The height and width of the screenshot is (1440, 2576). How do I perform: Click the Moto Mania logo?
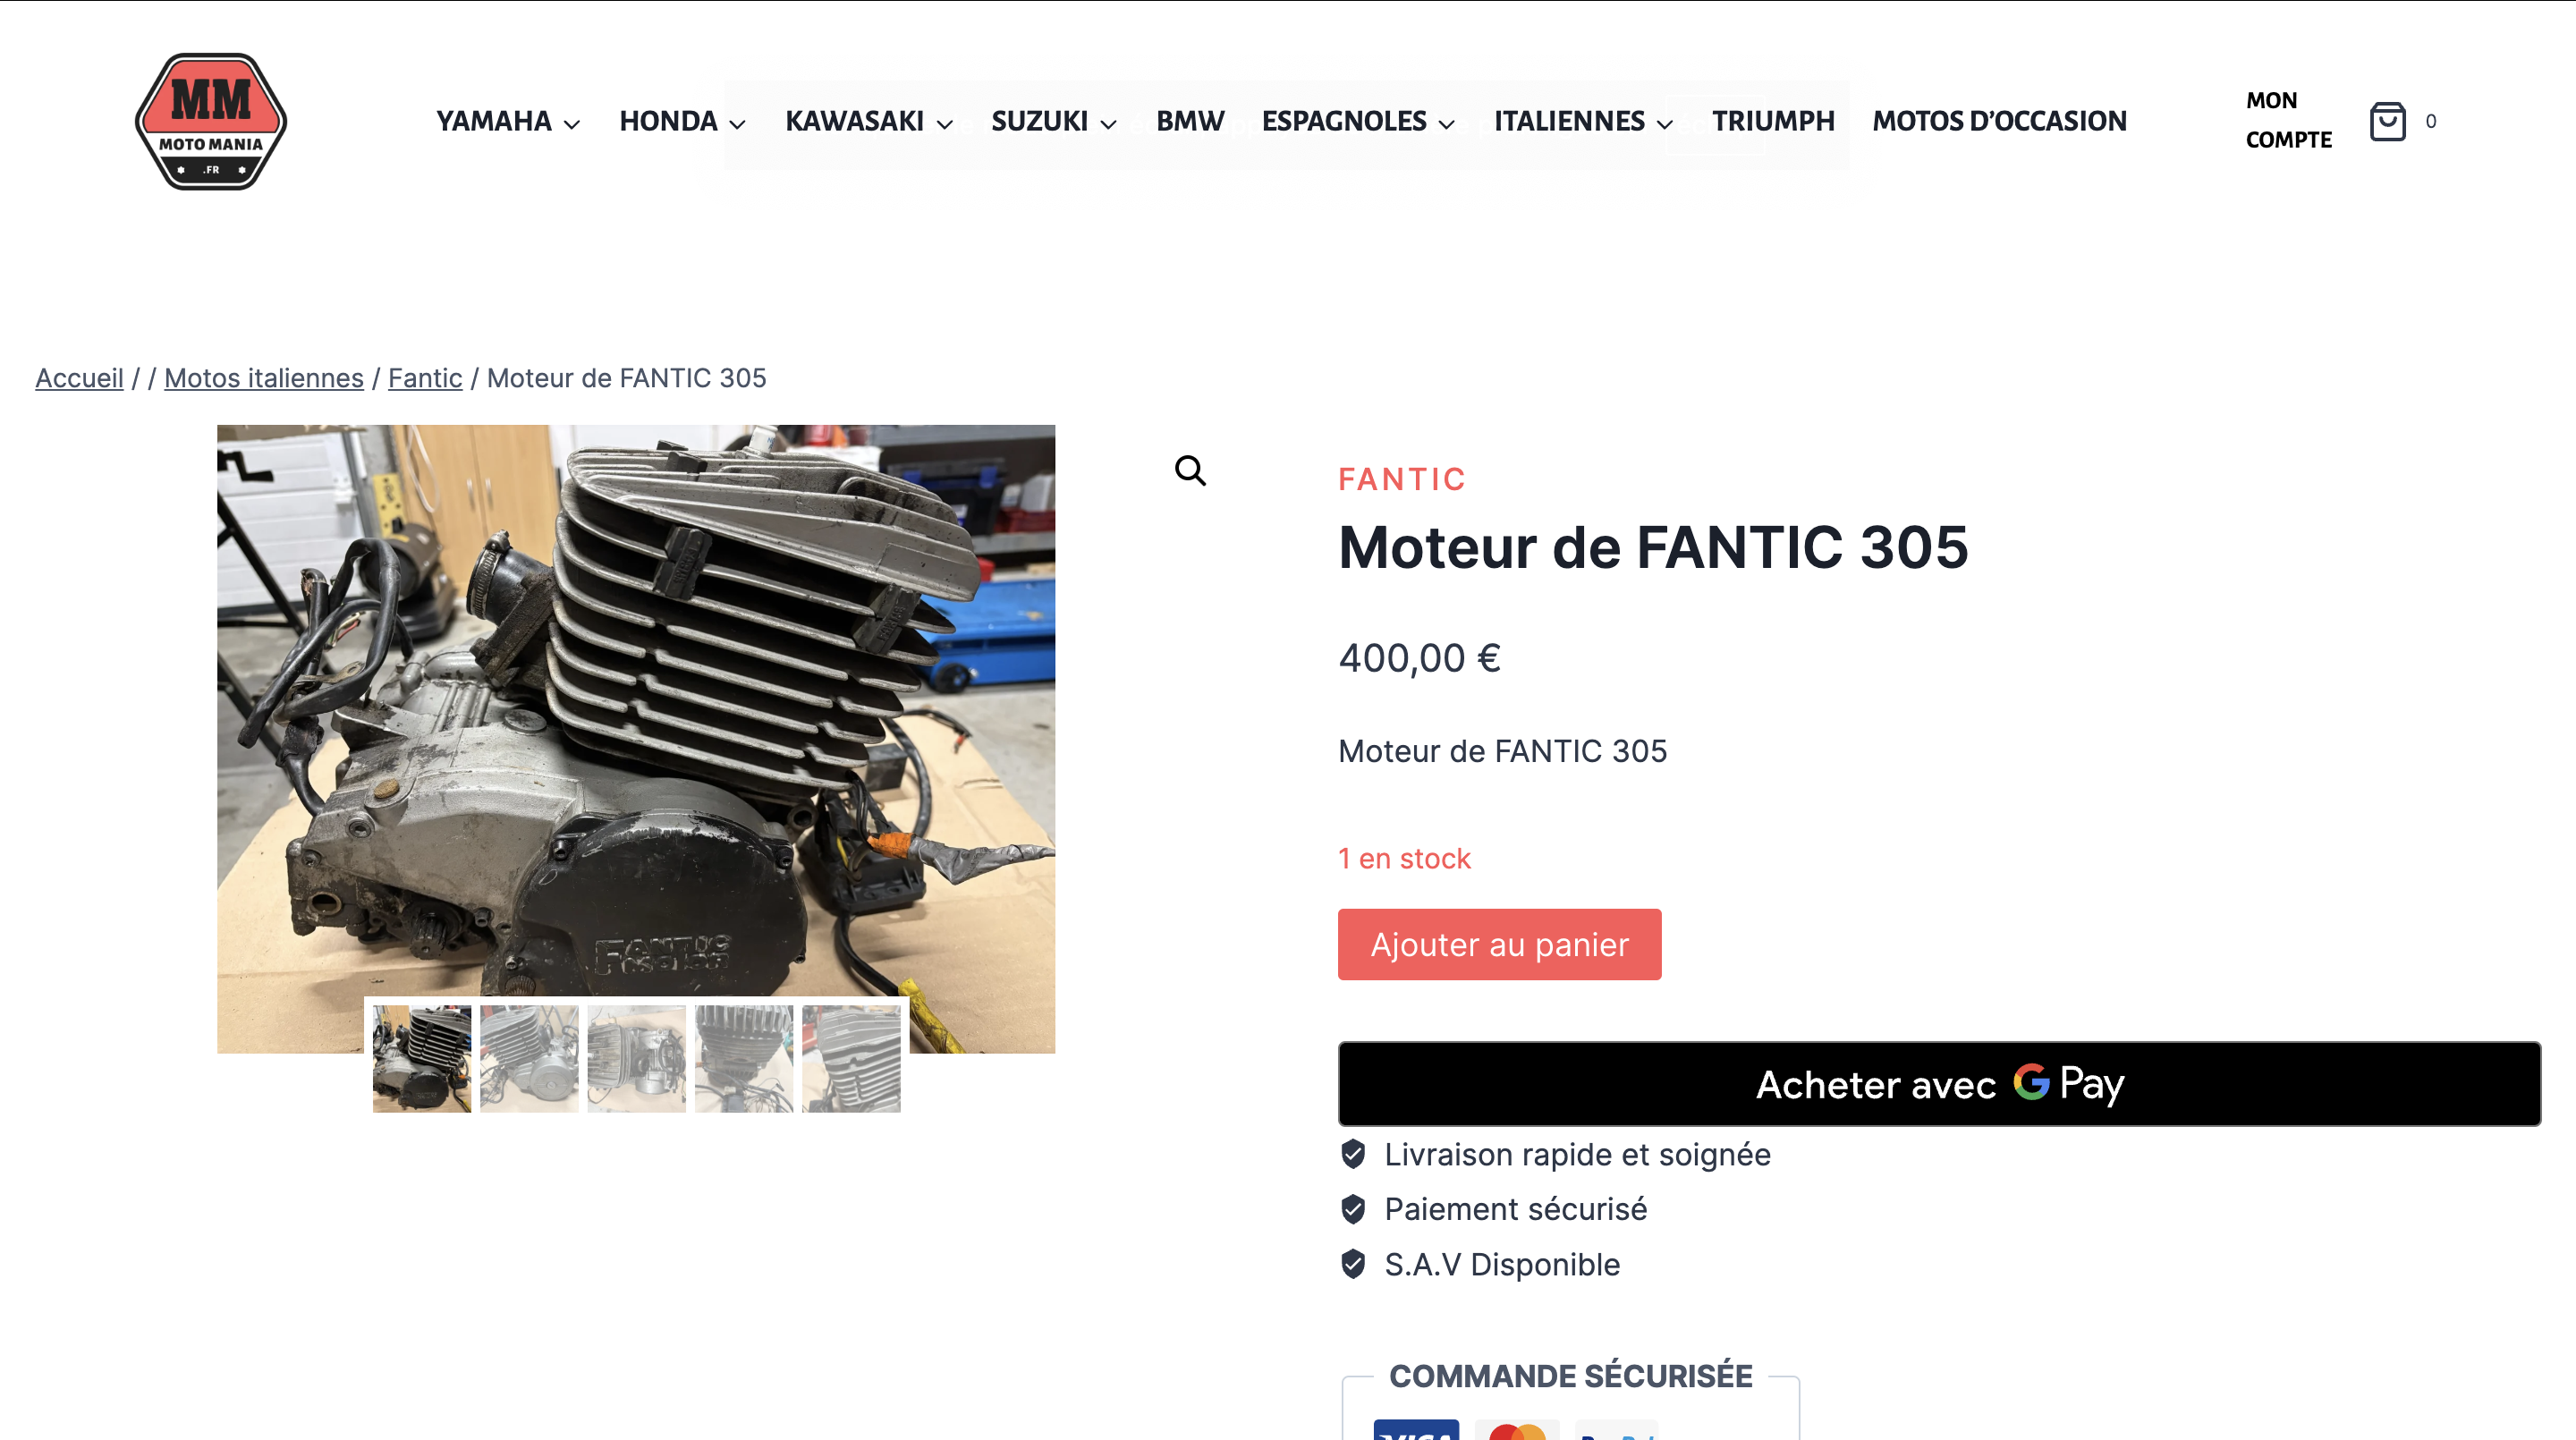tap(211, 121)
